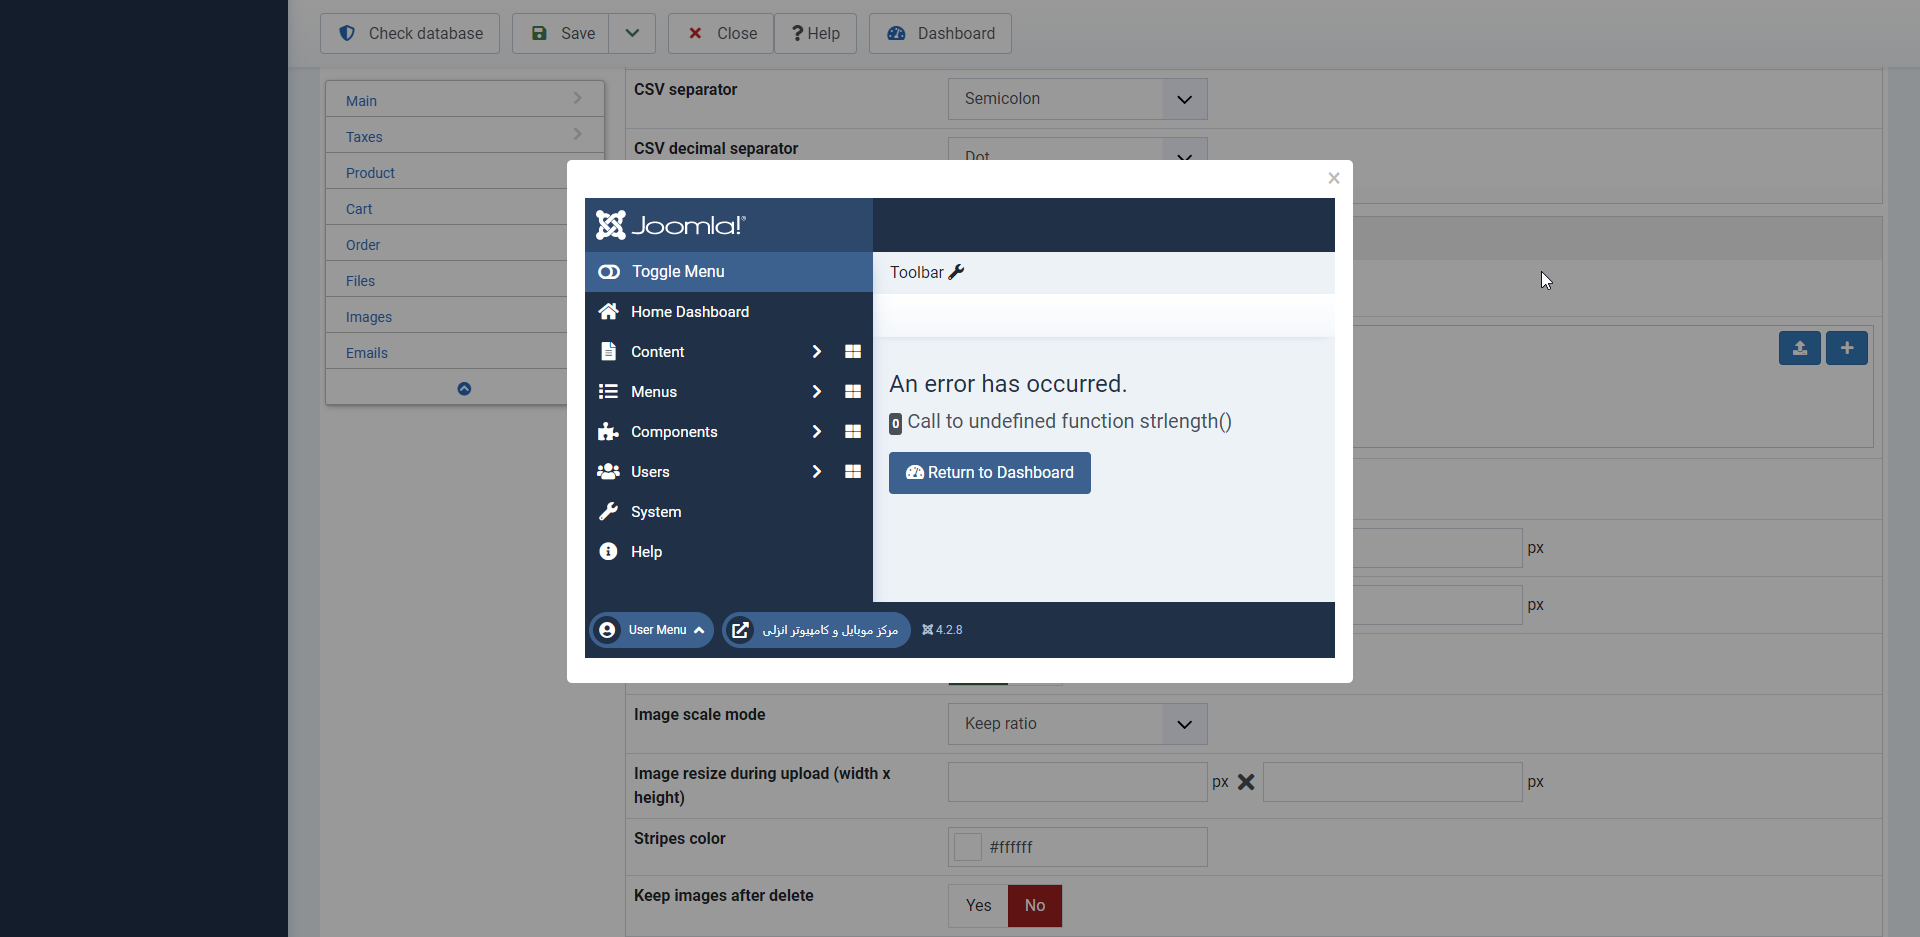This screenshot has width=1920, height=937.
Task: Click the Joomla logo in the modal
Action: (x=670, y=225)
